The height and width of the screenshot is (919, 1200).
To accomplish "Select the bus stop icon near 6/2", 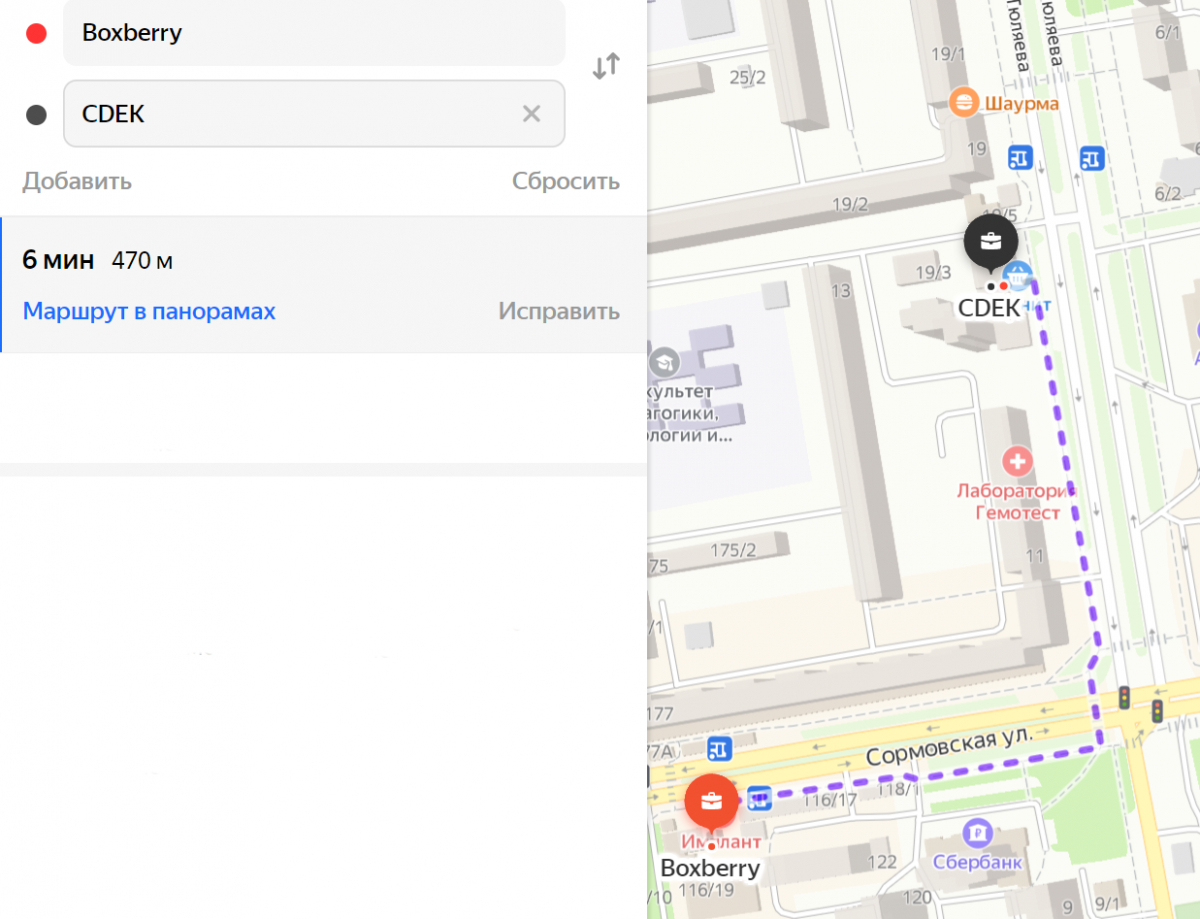I will [x=1092, y=158].
